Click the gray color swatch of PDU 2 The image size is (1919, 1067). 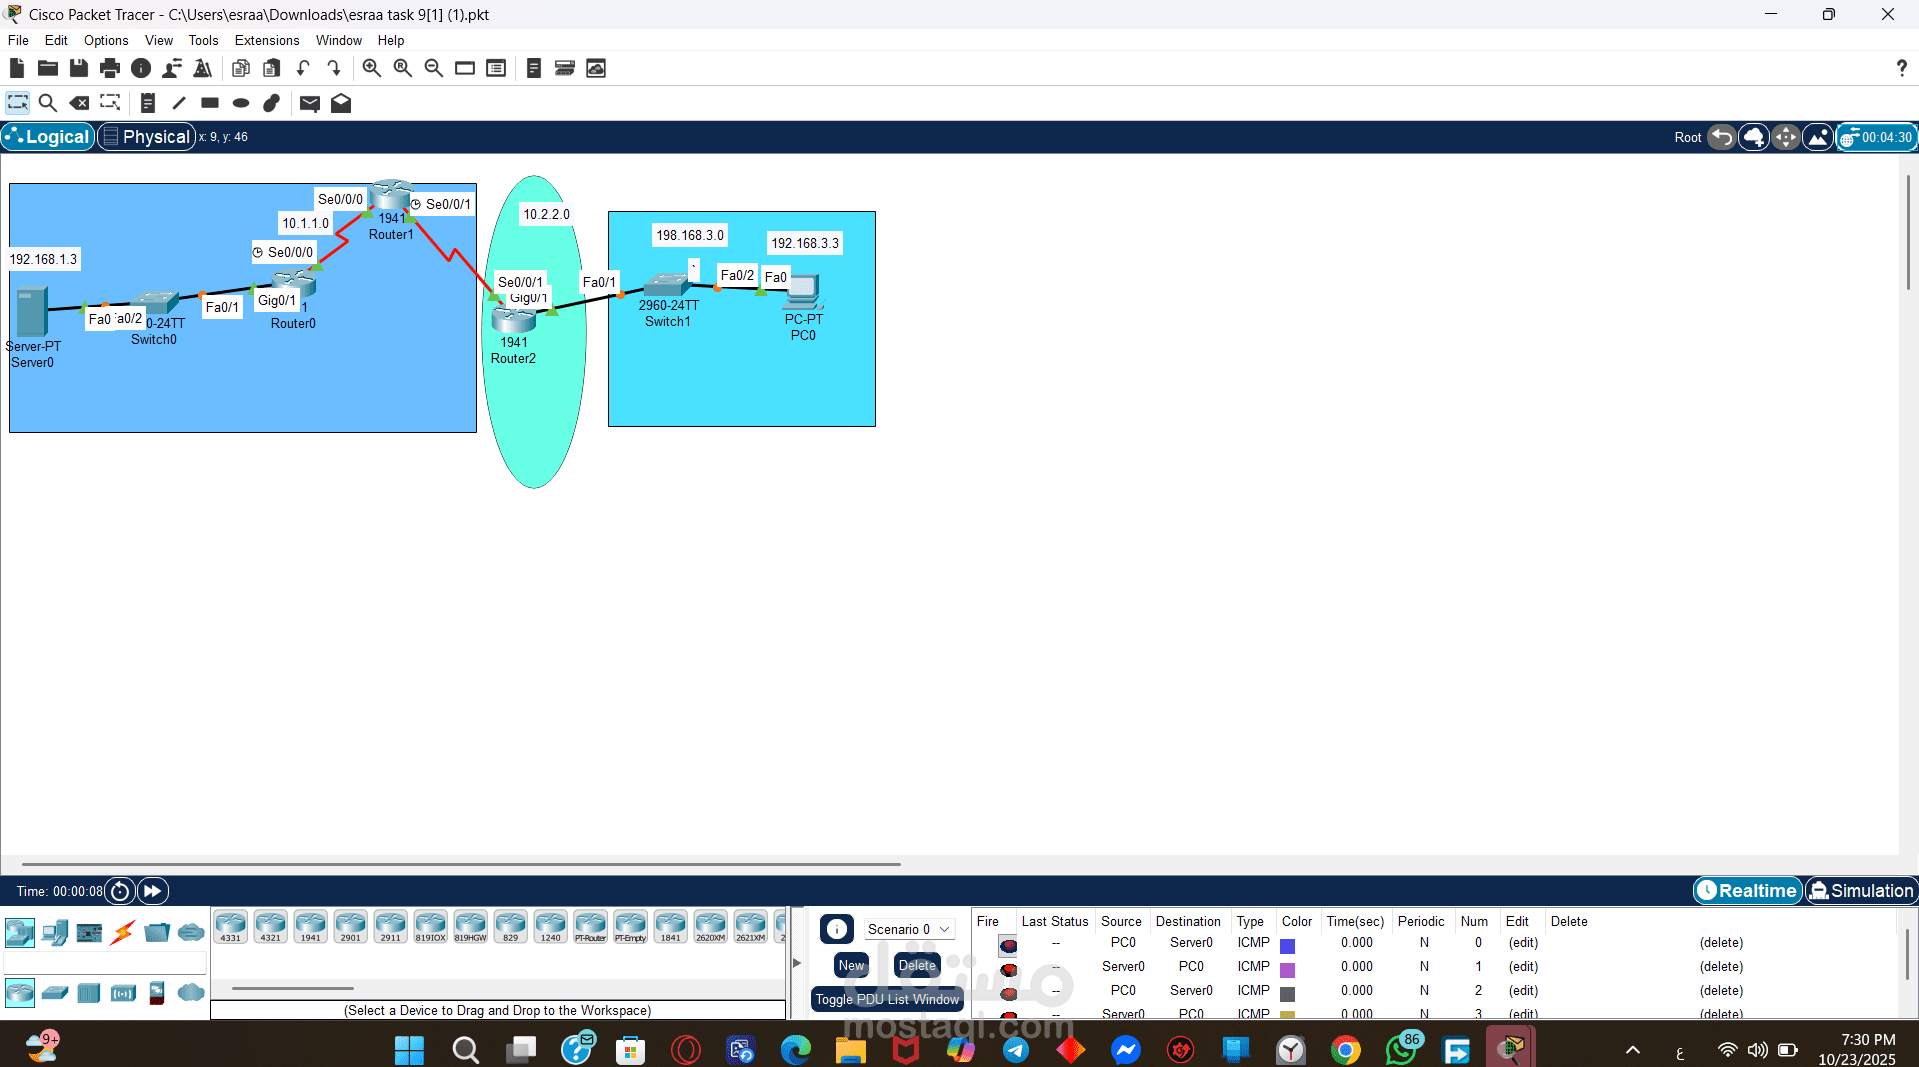1288,994
